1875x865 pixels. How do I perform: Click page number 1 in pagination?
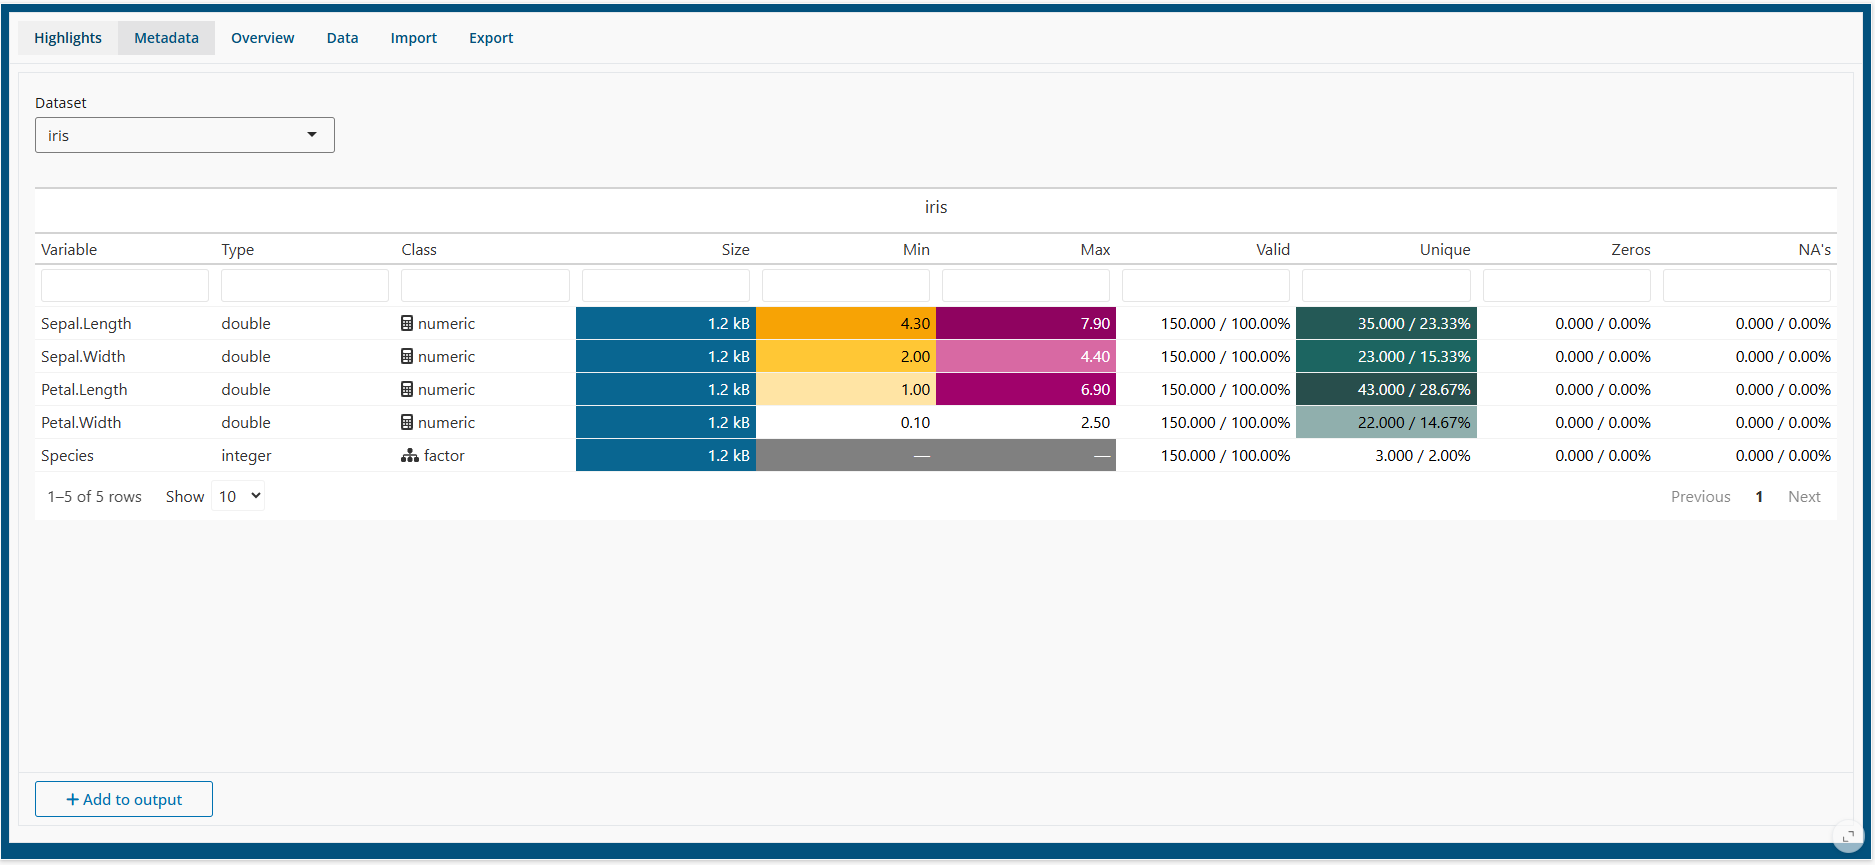[x=1759, y=497]
